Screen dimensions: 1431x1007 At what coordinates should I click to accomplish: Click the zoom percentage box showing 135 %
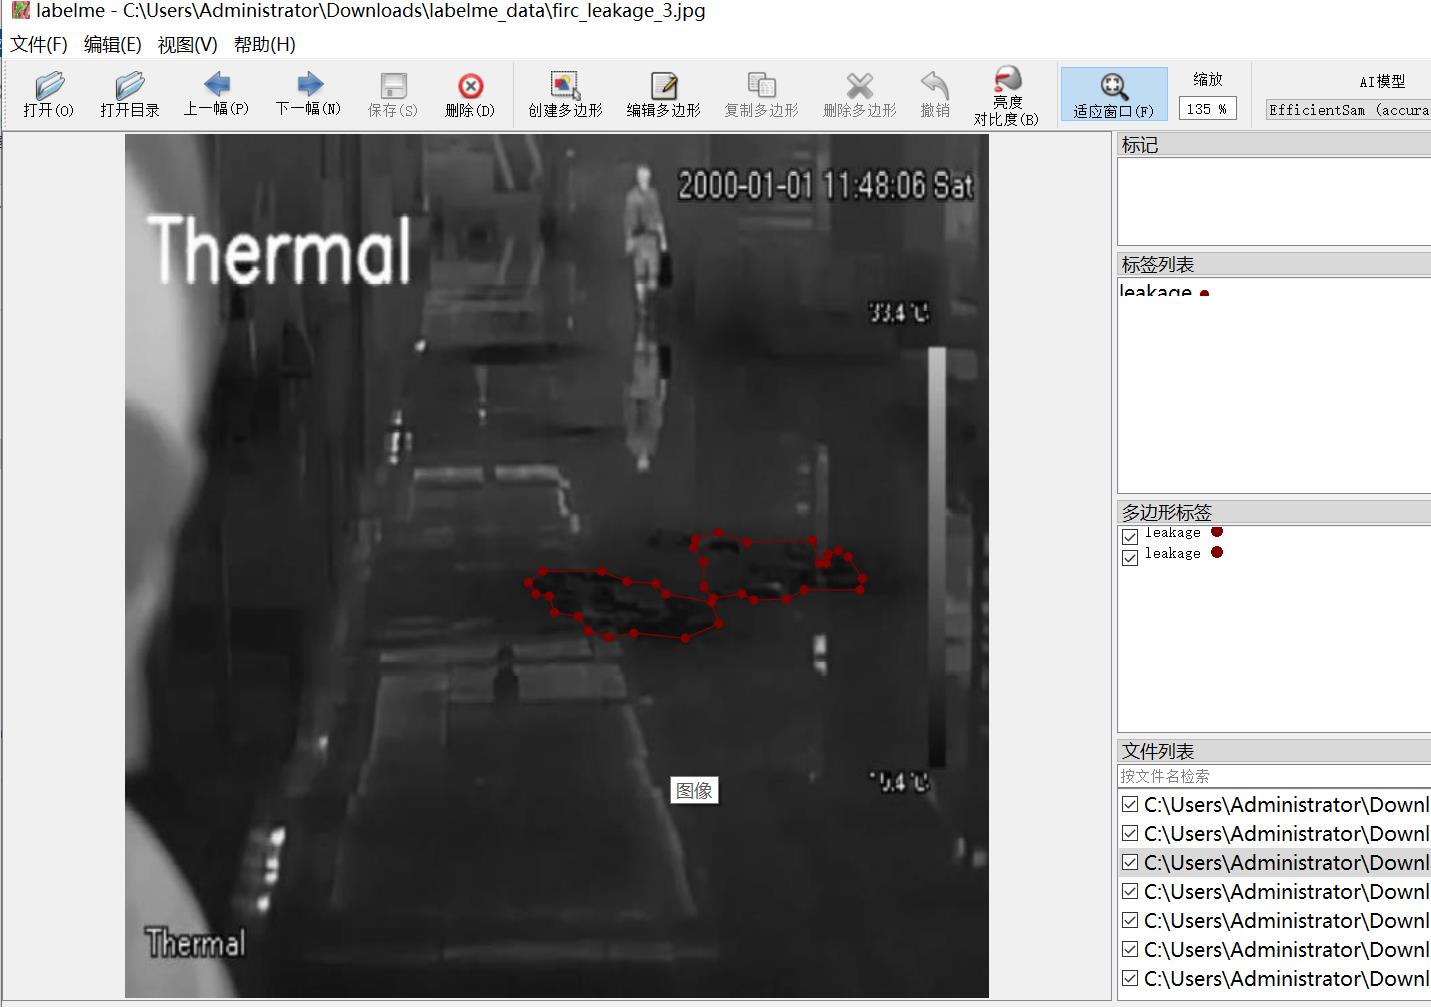[x=1207, y=109]
